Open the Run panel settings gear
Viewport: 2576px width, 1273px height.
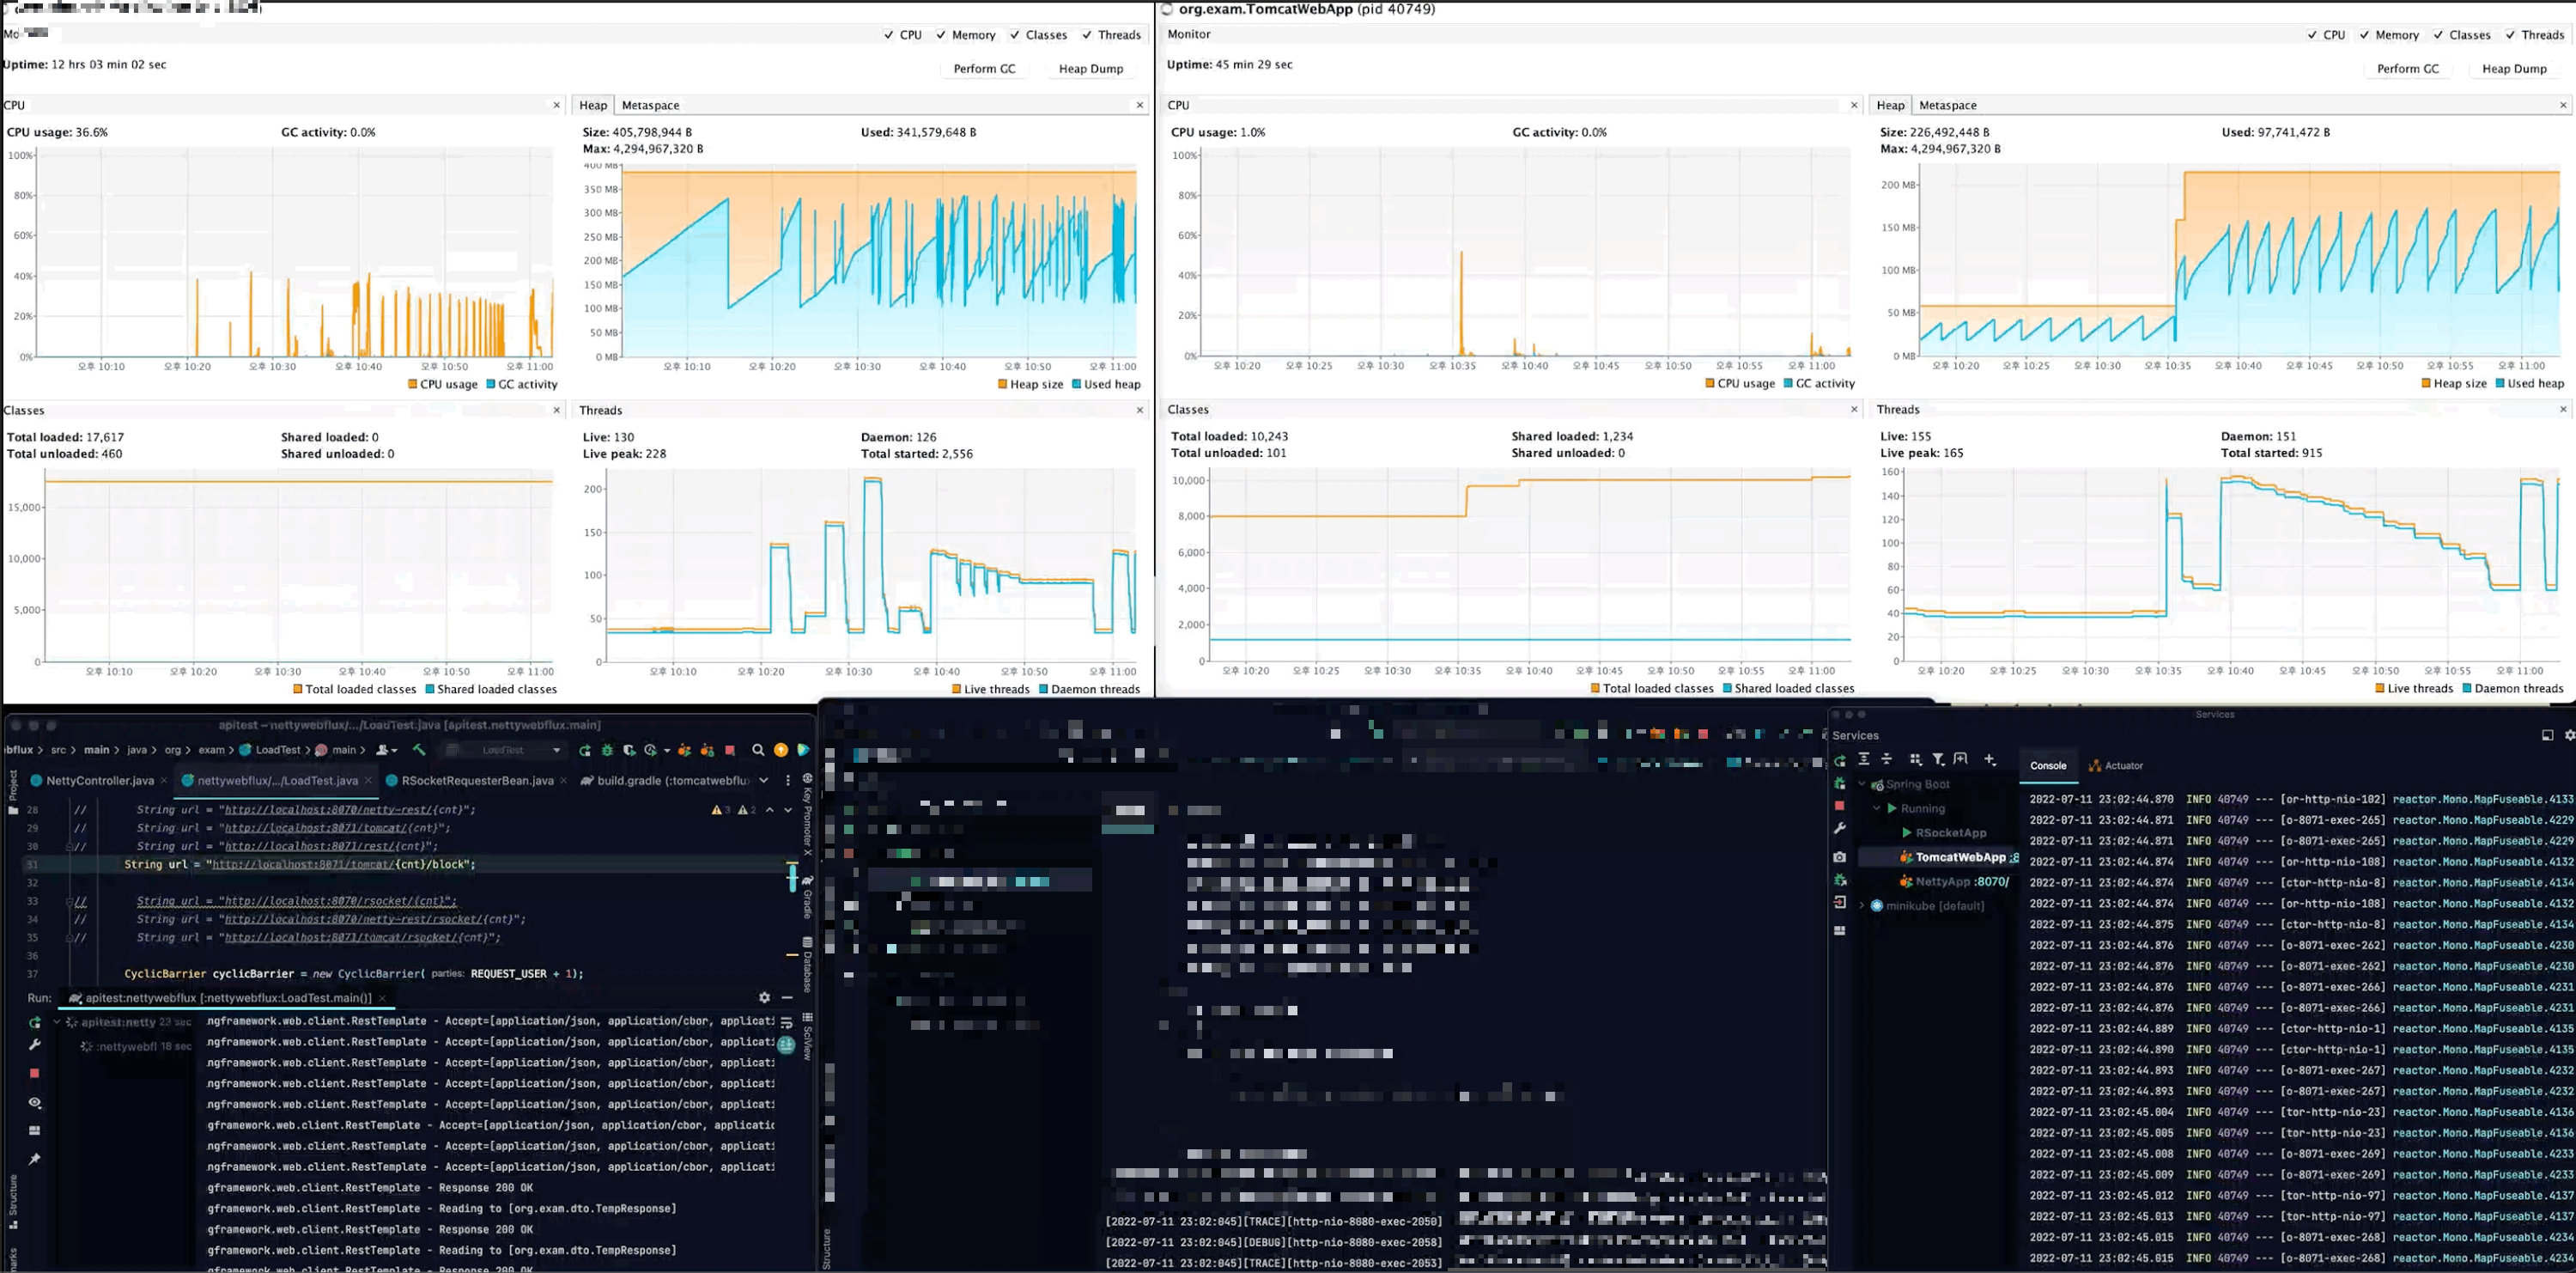click(764, 998)
